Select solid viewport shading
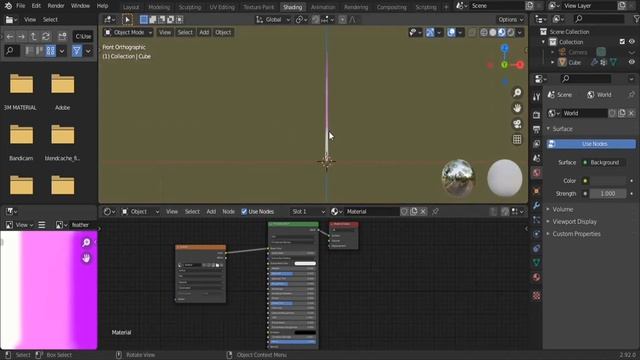 coord(493,33)
